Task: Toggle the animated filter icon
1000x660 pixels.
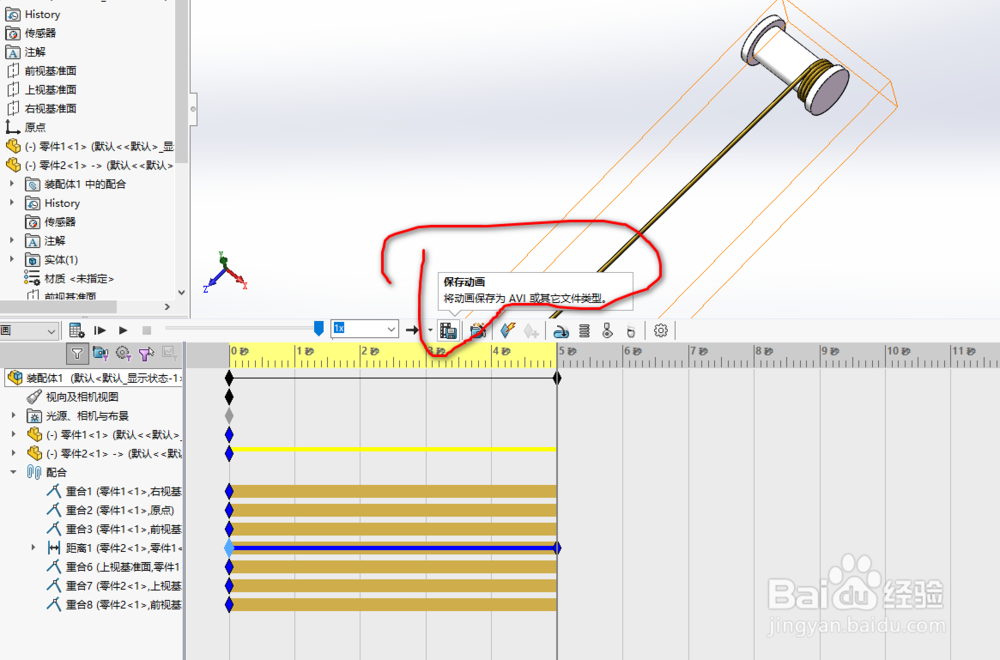Action: pyautogui.click(x=100, y=353)
